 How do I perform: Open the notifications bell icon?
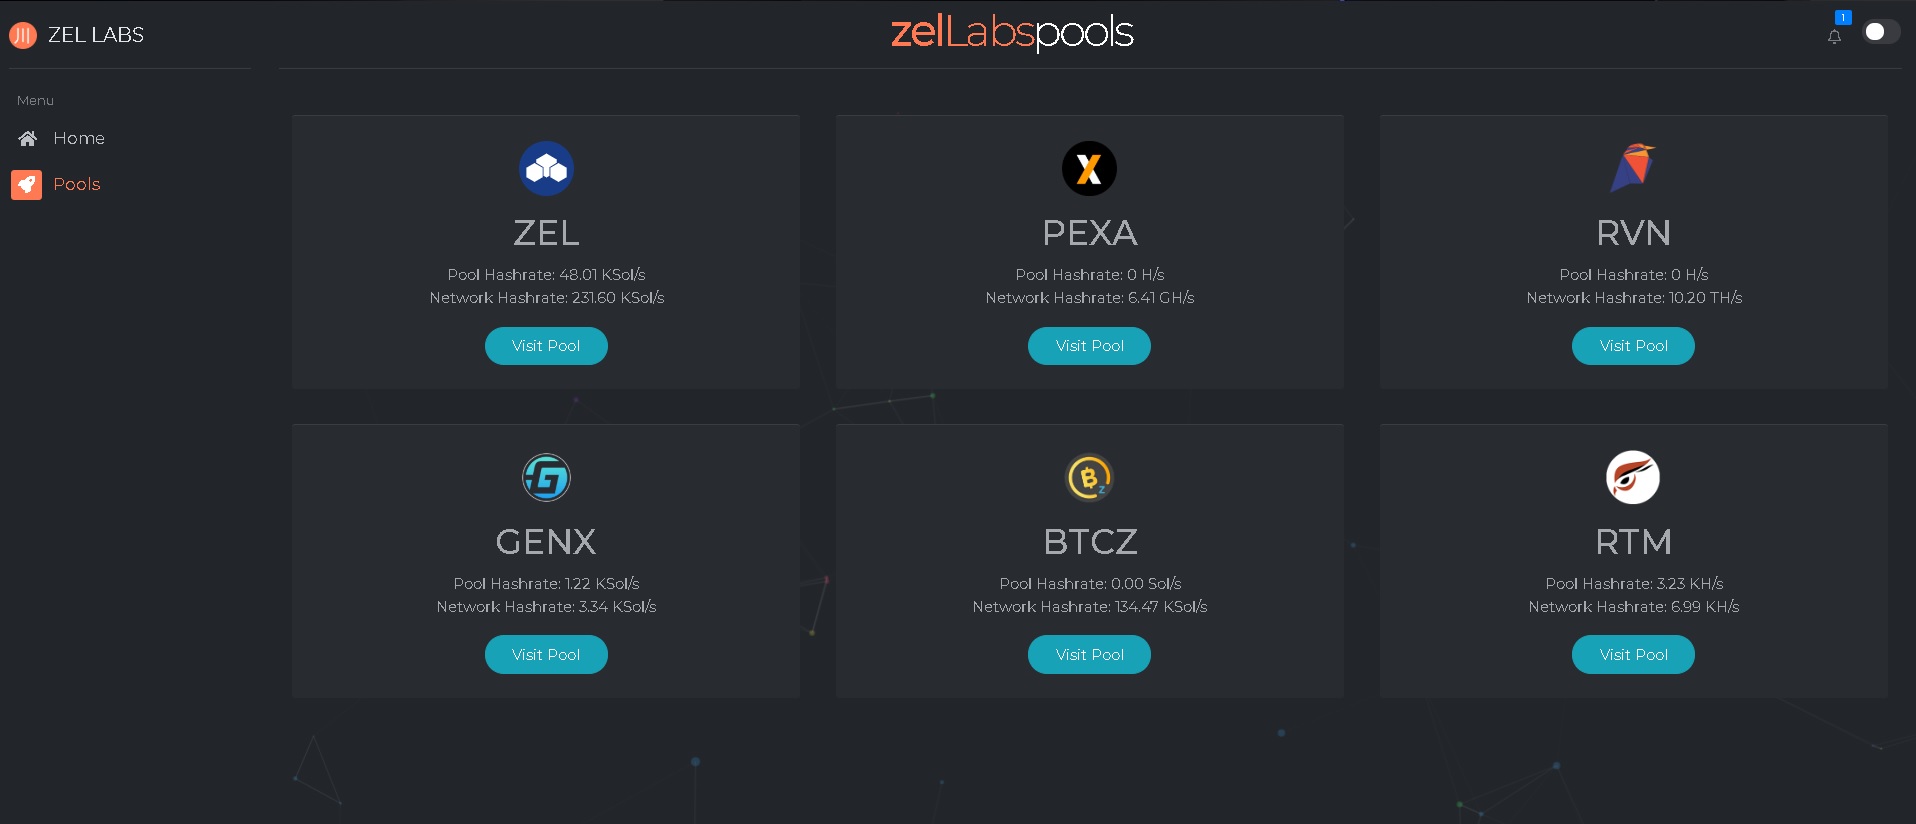tap(1834, 37)
